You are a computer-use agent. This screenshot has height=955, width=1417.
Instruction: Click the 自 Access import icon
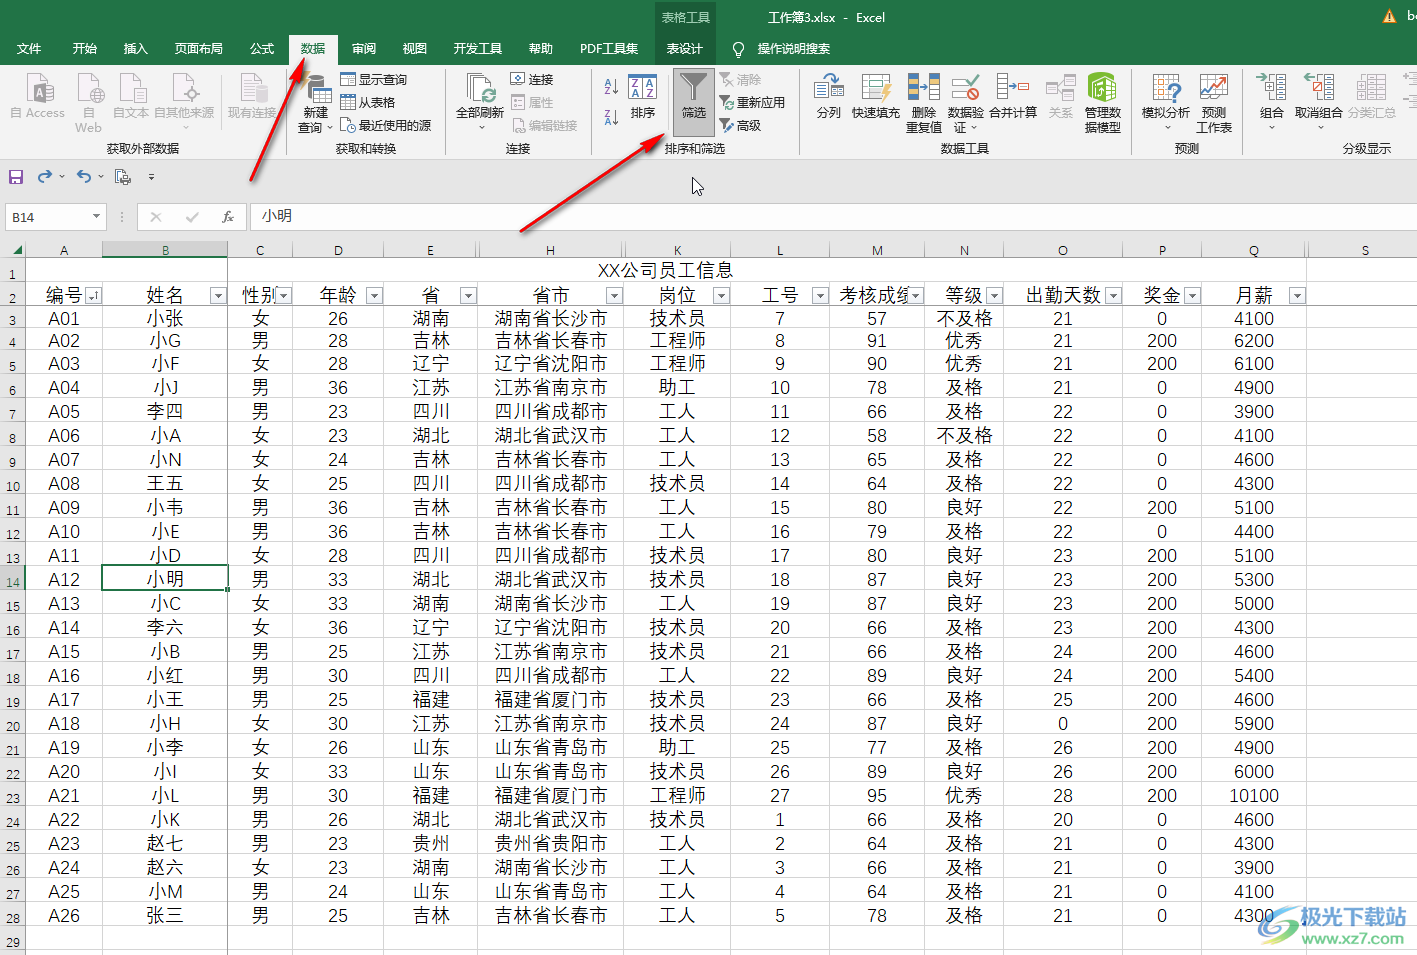pyautogui.click(x=38, y=97)
